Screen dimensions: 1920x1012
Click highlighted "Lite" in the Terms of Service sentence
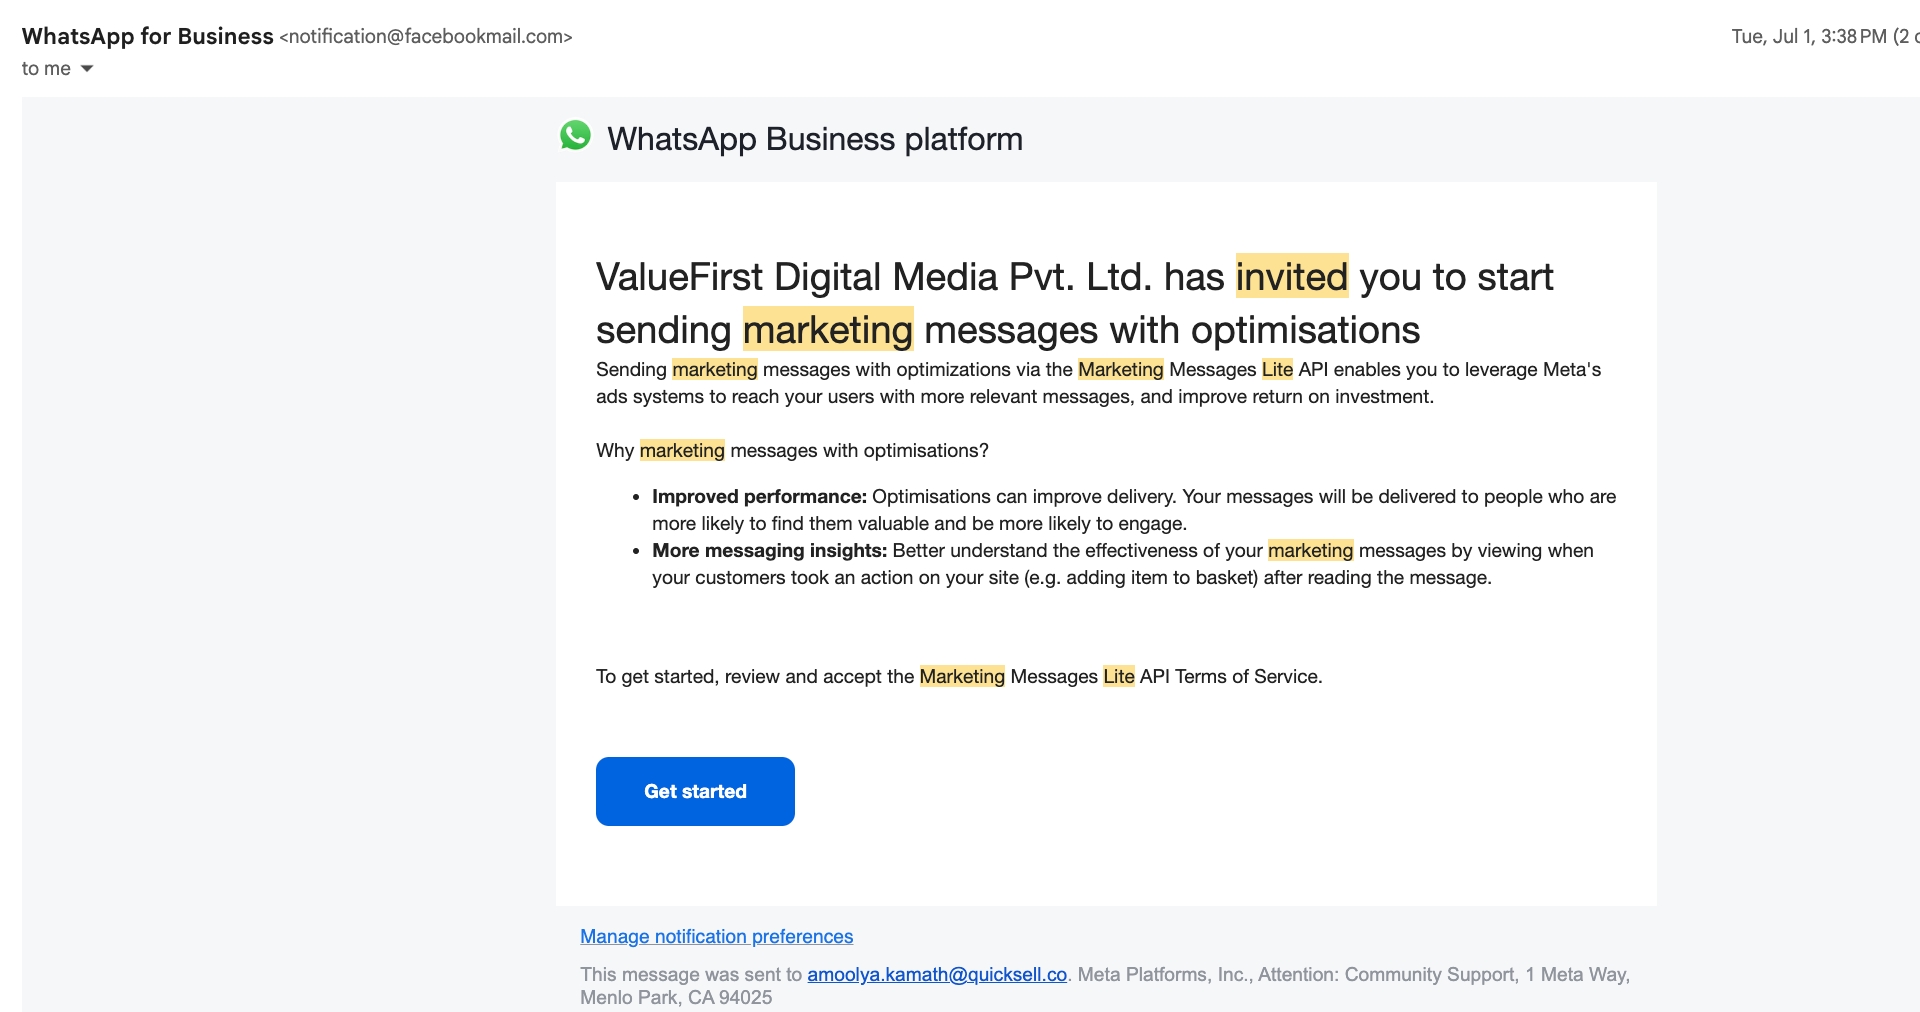[x=1118, y=677]
